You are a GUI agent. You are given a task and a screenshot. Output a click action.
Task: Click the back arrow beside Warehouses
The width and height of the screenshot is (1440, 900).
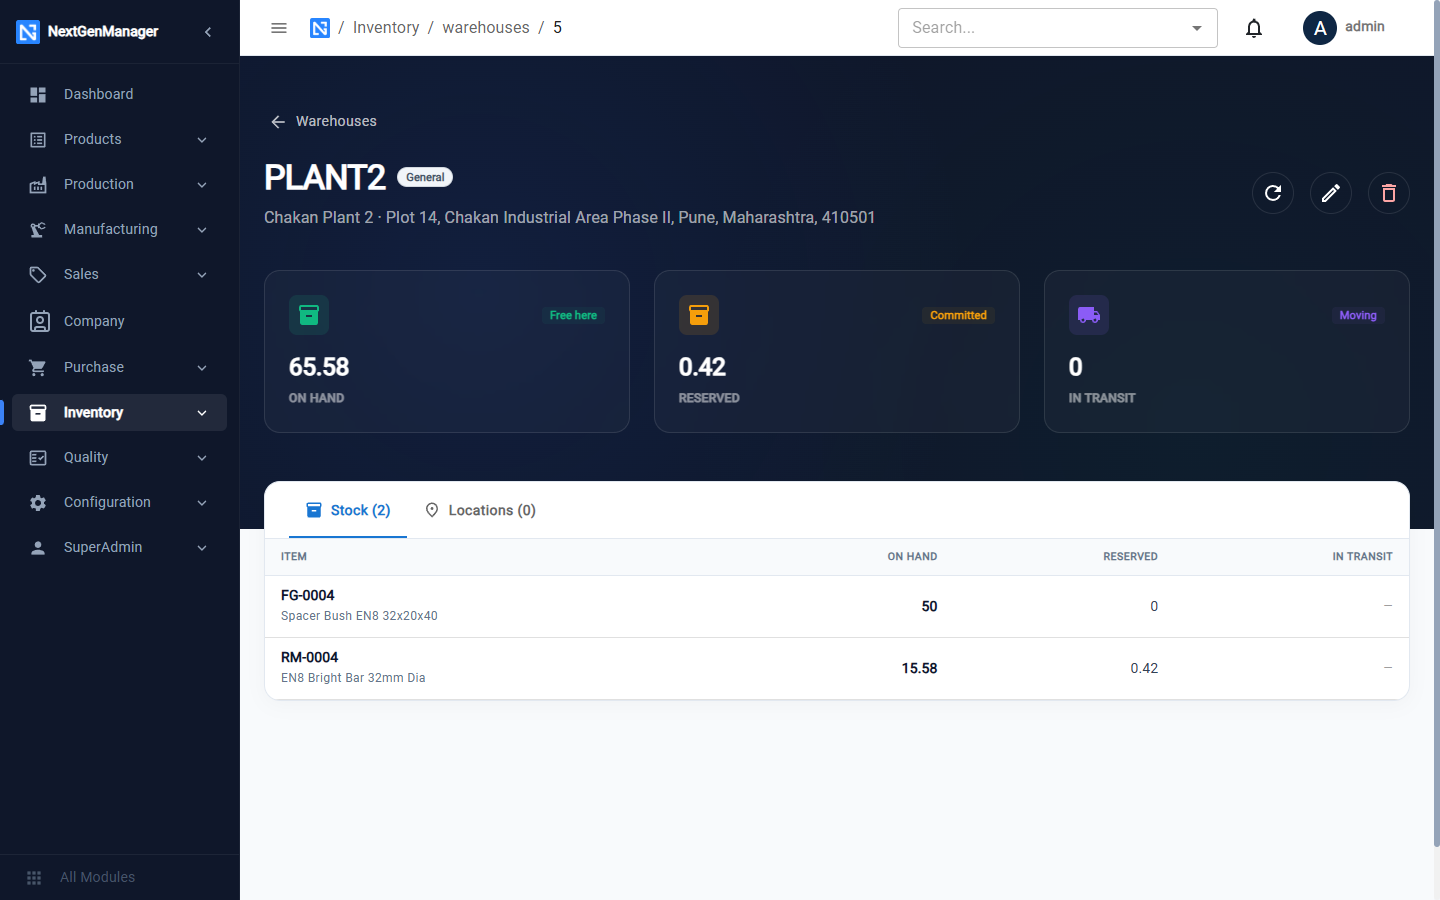(x=278, y=122)
